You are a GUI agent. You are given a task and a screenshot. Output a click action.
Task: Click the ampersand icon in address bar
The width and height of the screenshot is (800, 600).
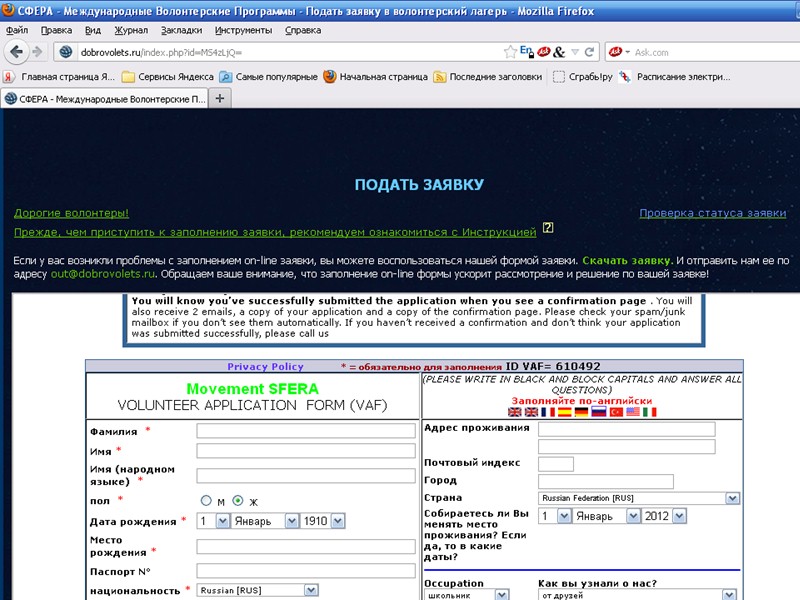559,52
